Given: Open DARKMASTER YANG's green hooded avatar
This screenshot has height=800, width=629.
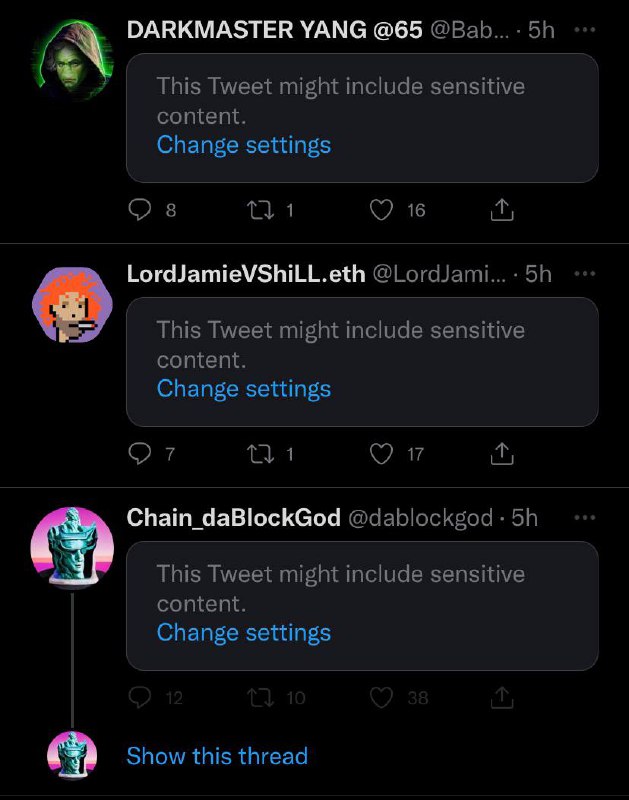Looking at the screenshot, I should (72, 60).
